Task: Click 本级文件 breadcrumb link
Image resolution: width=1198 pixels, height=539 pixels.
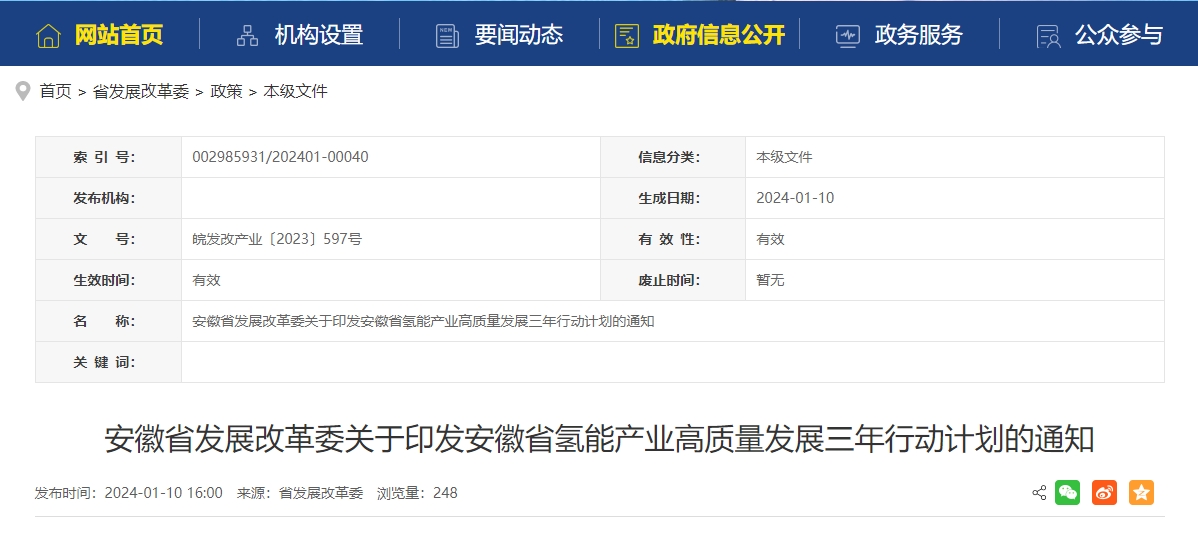Action: (295, 91)
